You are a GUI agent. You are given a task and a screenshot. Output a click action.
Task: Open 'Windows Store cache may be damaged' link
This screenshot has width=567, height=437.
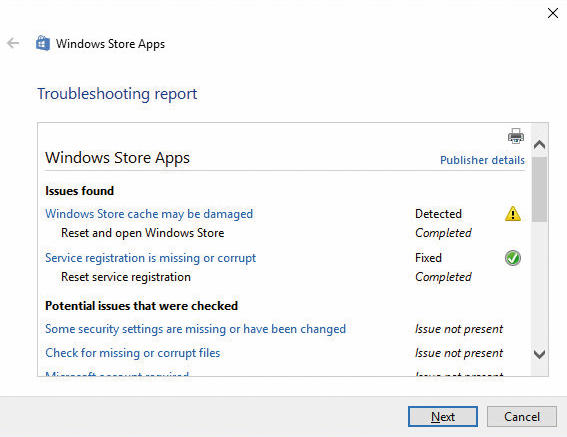click(149, 214)
